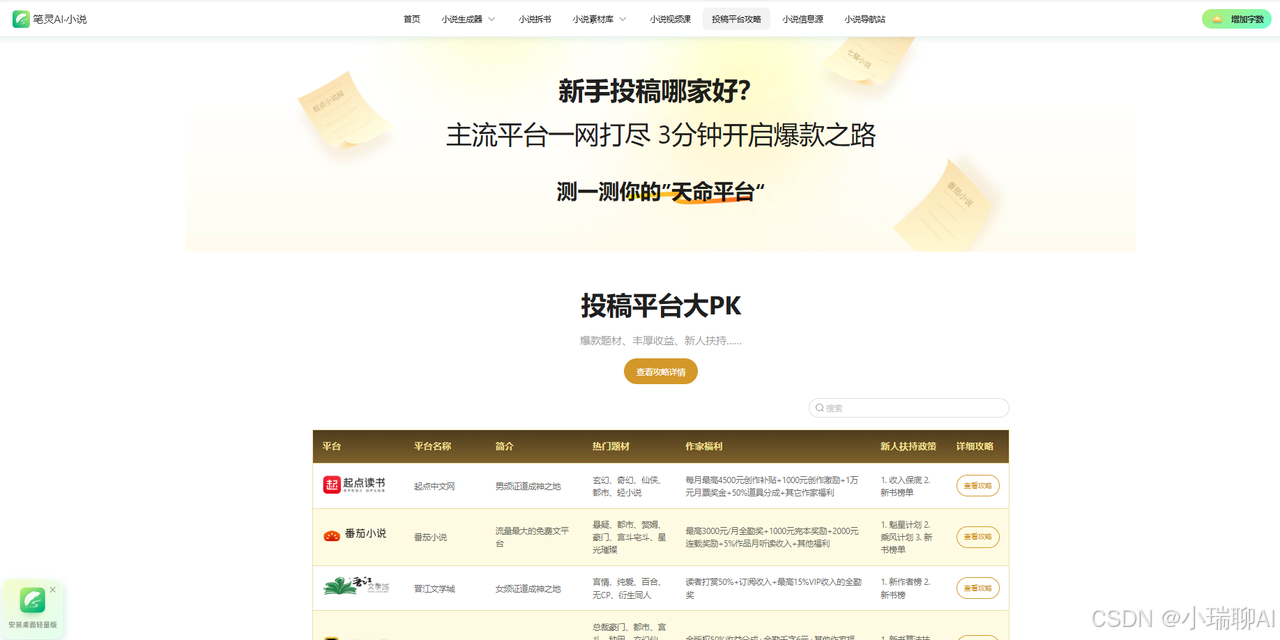The width and height of the screenshot is (1280, 640).
Task: Open 小说视频课 nav item
Action: pos(670,19)
